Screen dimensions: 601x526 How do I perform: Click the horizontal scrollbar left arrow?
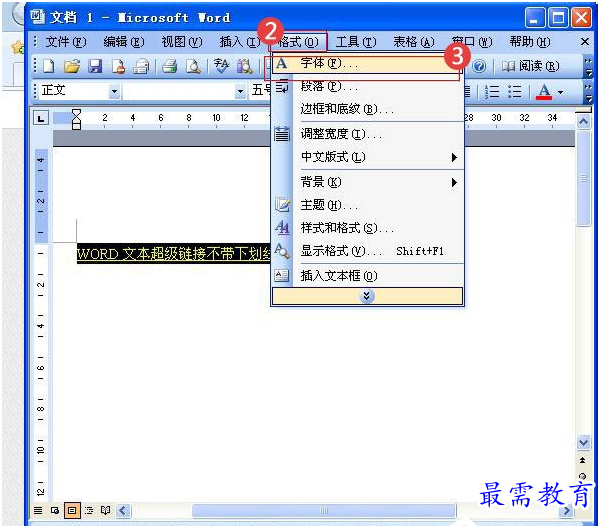click(x=123, y=511)
